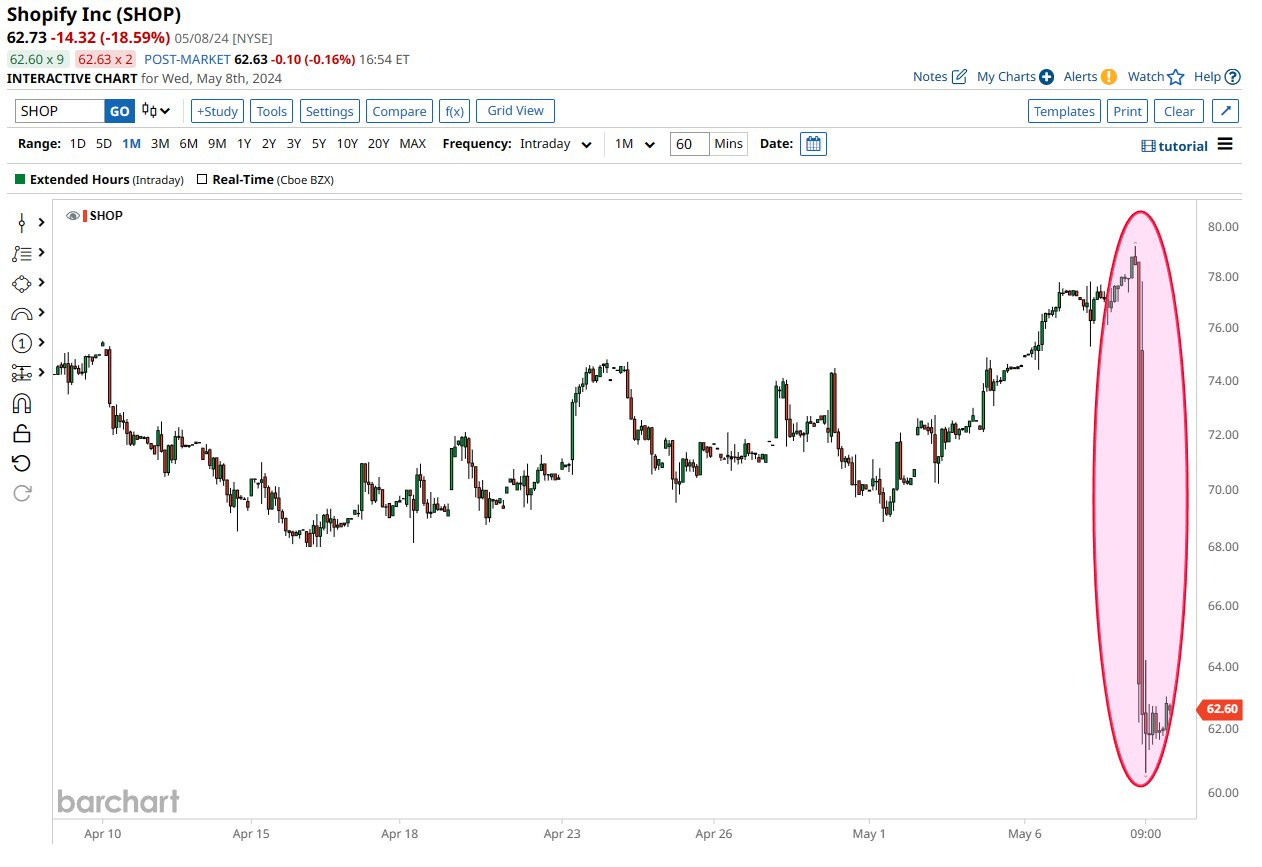Clear the chart
Screen dimensions: 1262x867
pyautogui.click(x=1179, y=111)
